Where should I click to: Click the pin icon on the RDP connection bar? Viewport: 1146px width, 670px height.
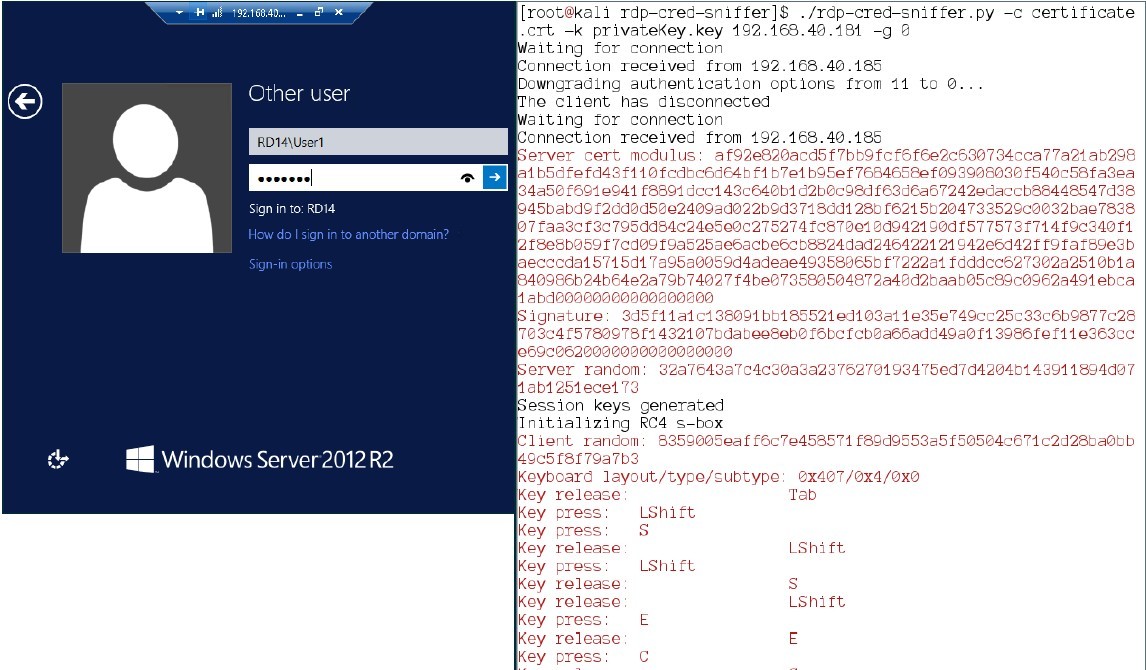(200, 12)
